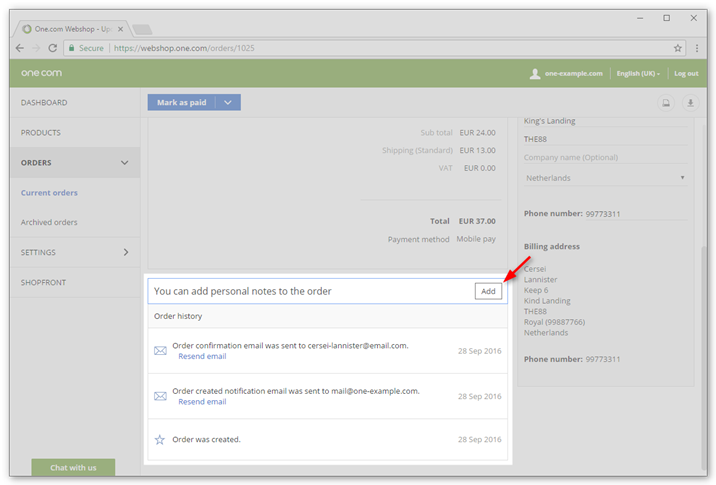Viewport: 716px width, 485px height.
Task: Click Add note button
Action: pyautogui.click(x=488, y=291)
